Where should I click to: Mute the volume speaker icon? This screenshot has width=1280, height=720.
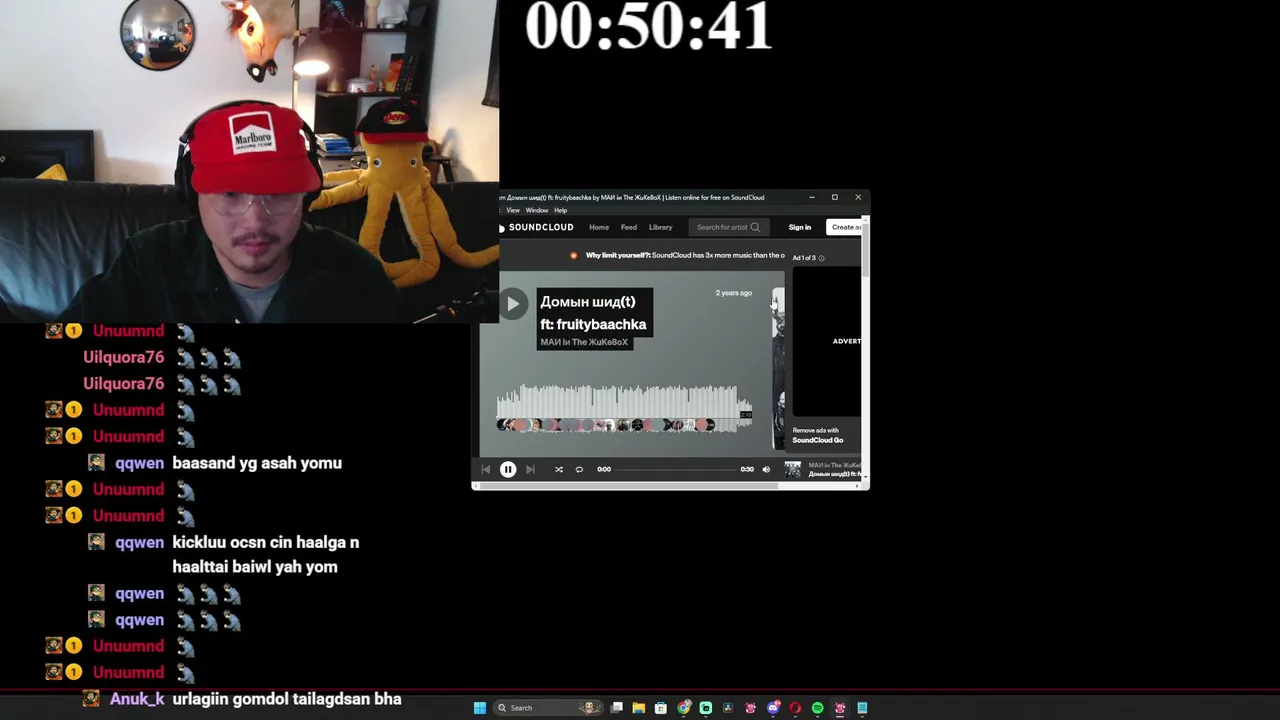pos(766,469)
